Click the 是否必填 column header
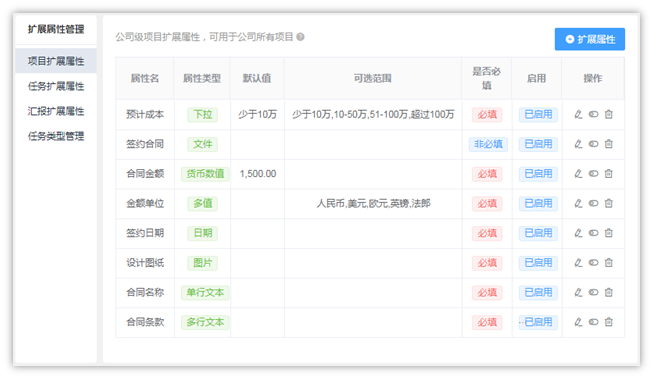The width and height of the screenshot is (653, 379). click(x=486, y=78)
